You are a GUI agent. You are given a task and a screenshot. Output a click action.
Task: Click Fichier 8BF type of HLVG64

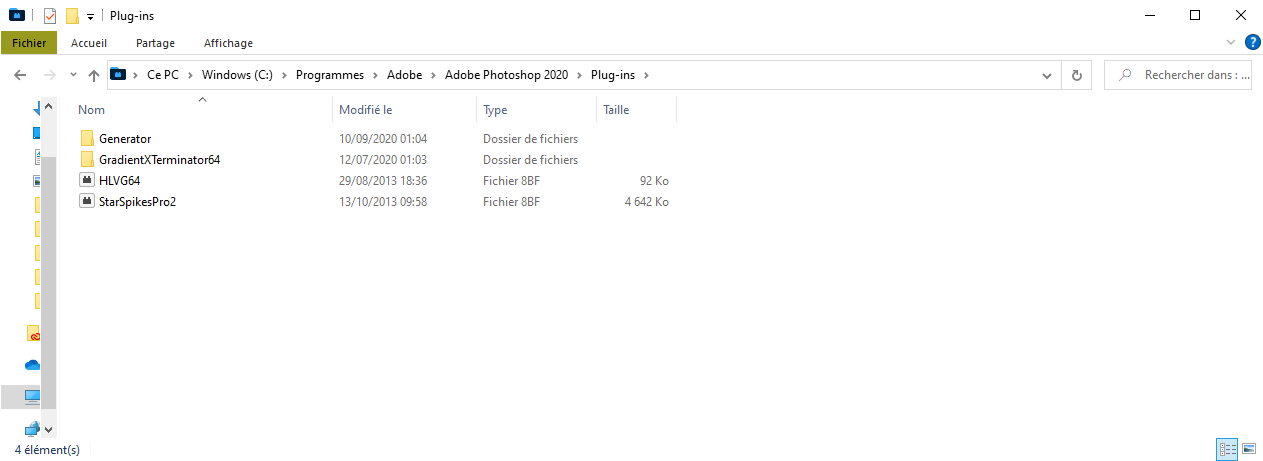pyautogui.click(x=511, y=181)
